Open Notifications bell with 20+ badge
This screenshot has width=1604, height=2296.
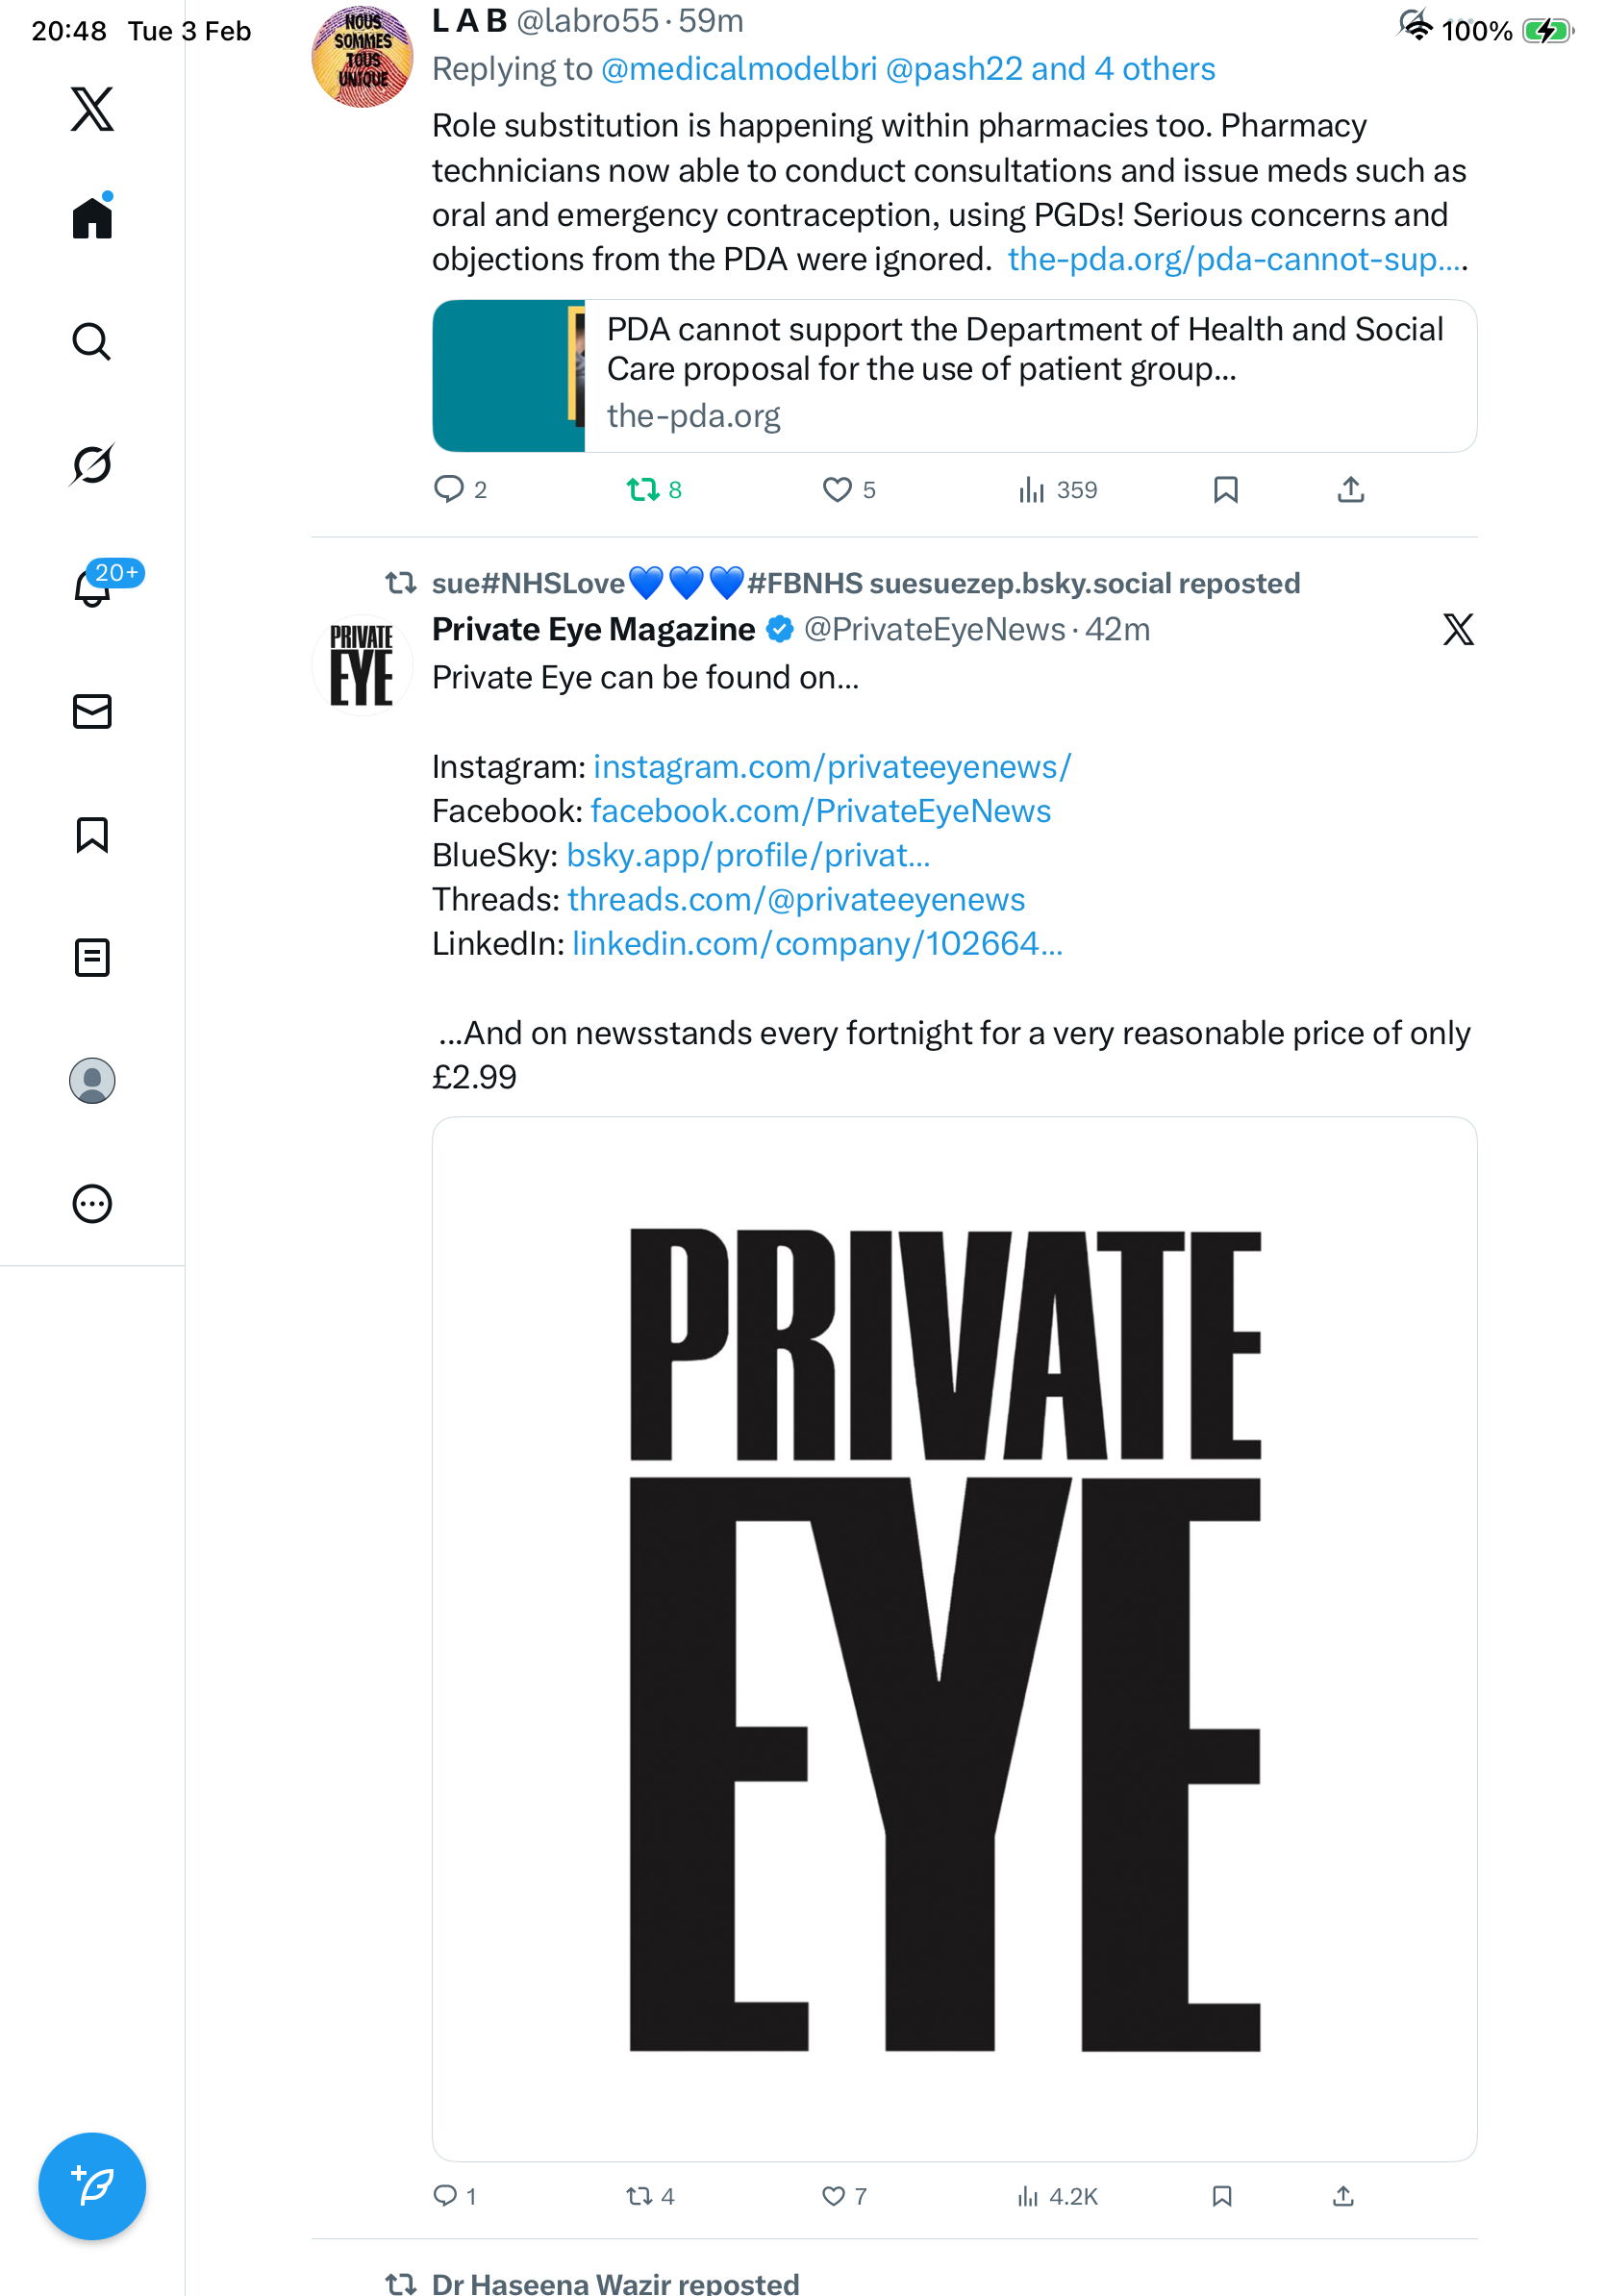92,588
